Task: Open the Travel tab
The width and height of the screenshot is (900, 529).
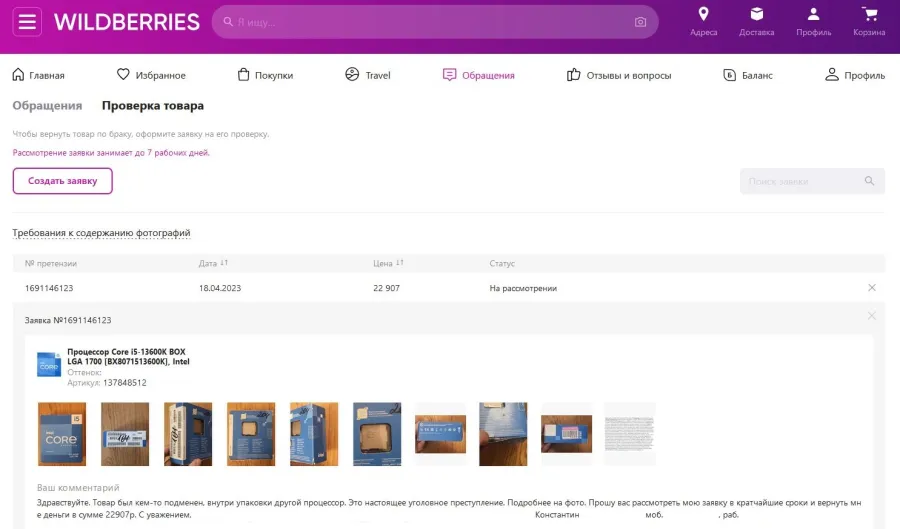Action: [367, 75]
